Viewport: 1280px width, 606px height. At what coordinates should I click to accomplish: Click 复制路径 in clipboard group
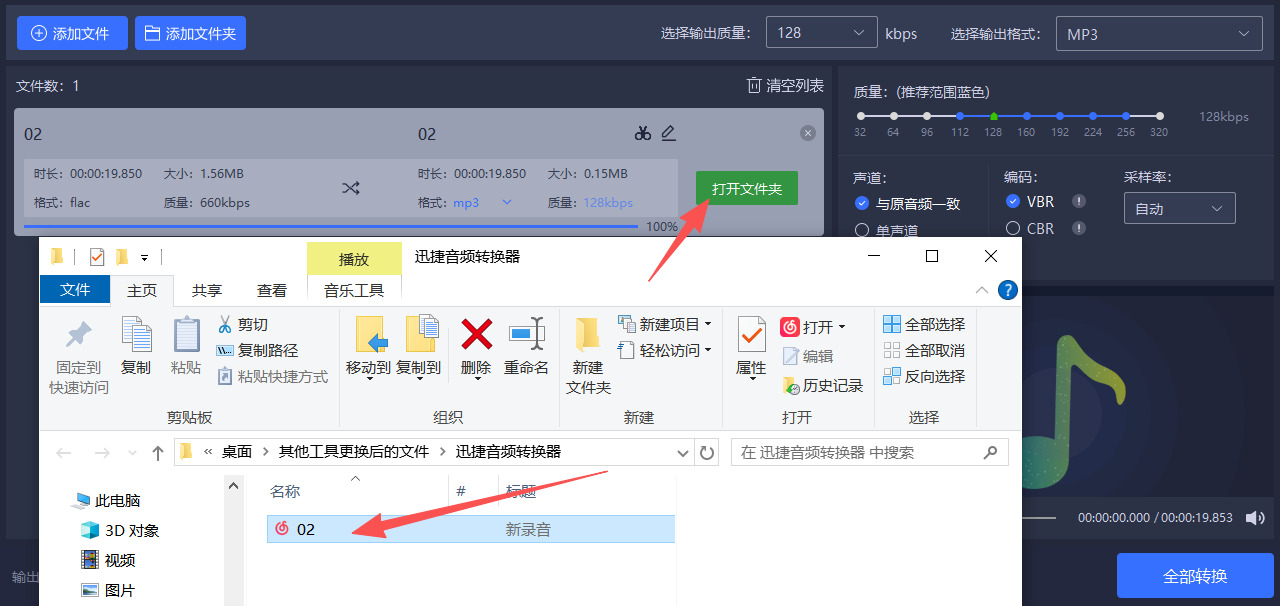coord(258,351)
